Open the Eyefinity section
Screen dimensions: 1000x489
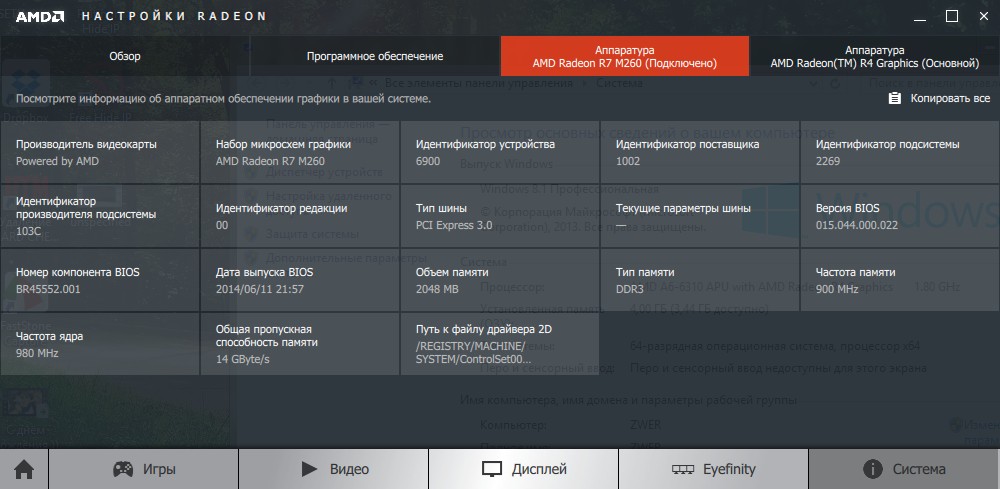point(713,469)
